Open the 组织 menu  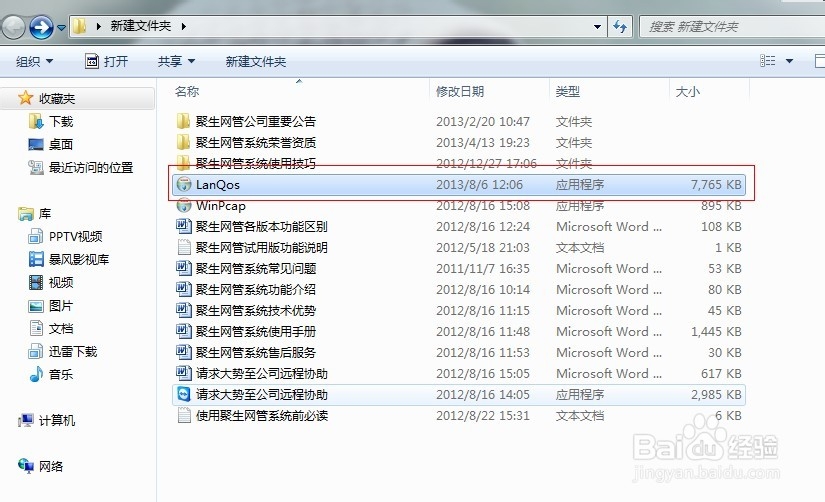(34, 62)
